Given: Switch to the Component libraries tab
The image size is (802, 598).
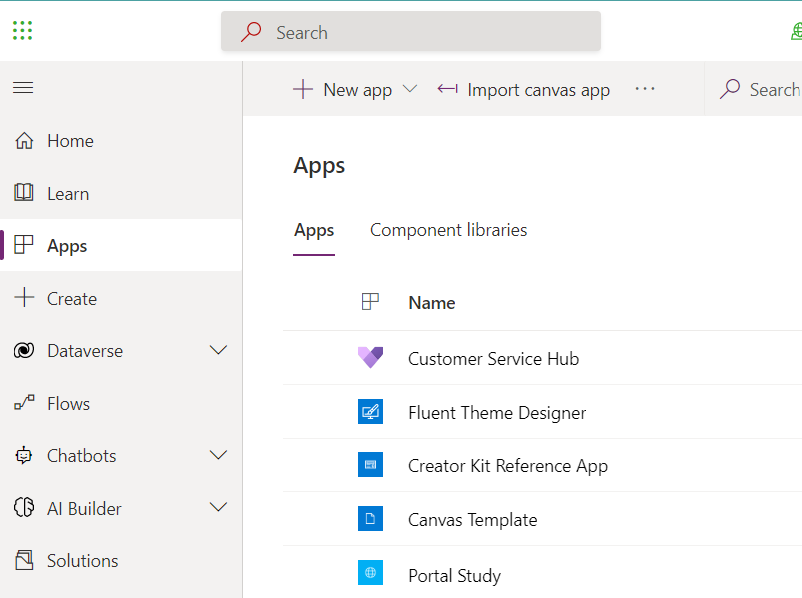Looking at the screenshot, I should coord(448,230).
